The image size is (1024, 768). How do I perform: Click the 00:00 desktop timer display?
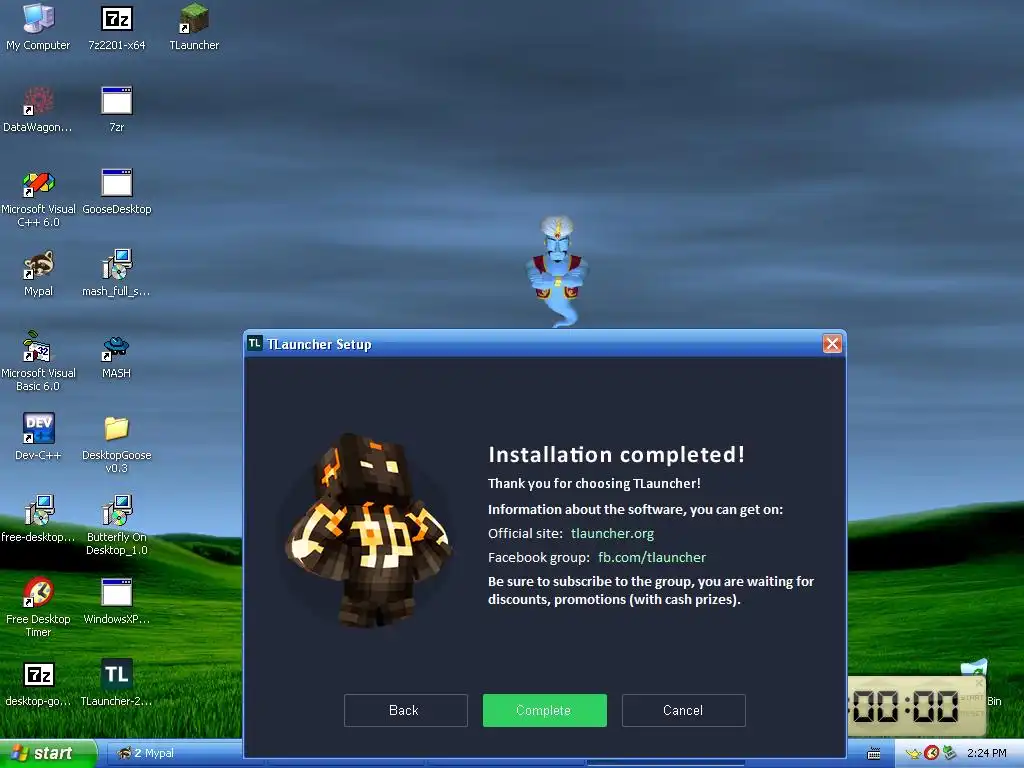[904, 707]
